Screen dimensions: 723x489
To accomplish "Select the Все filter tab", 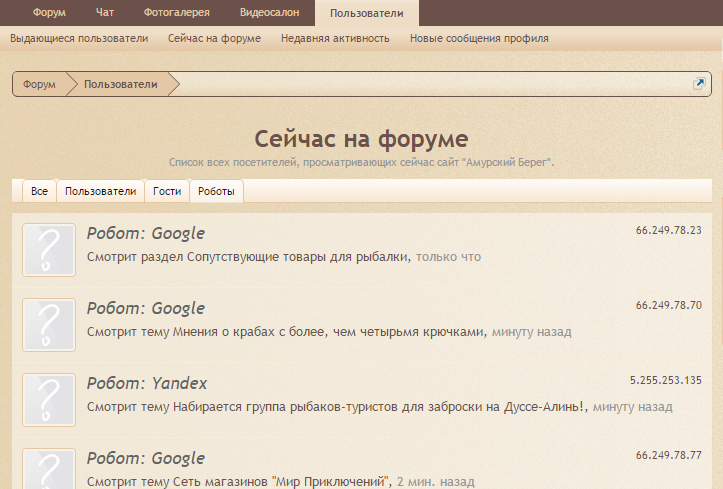I will pos(39,191).
